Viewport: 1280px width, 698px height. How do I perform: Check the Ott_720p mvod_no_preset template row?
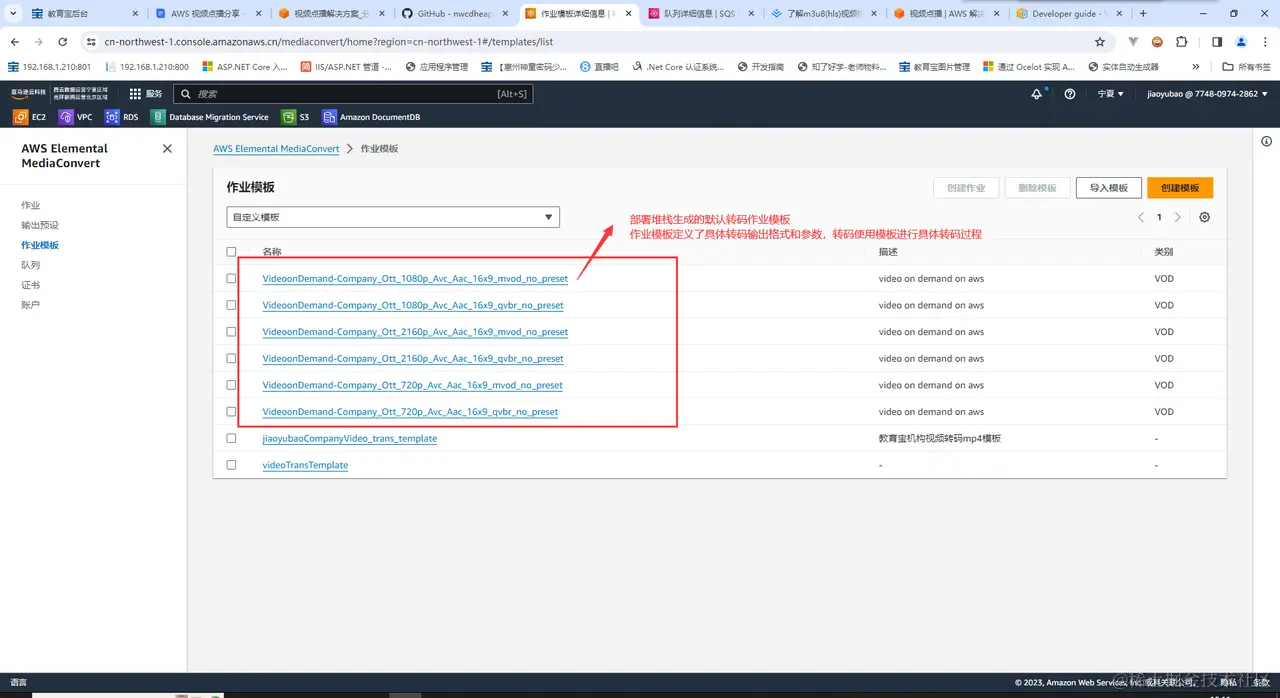[x=232, y=385]
